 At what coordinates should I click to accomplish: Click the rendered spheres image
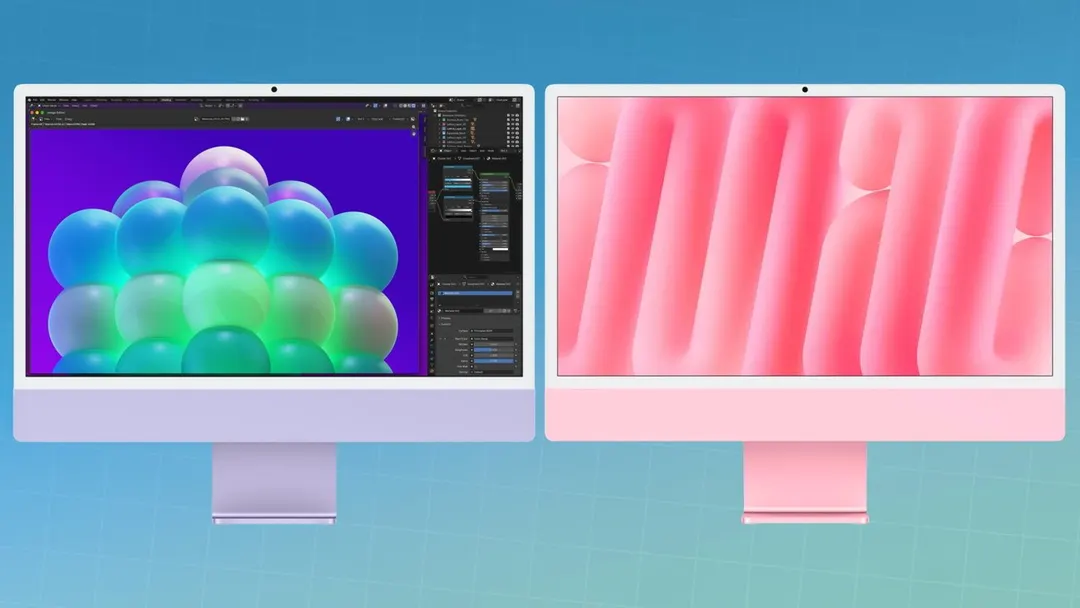pyautogui.click(x=224, y=251)
